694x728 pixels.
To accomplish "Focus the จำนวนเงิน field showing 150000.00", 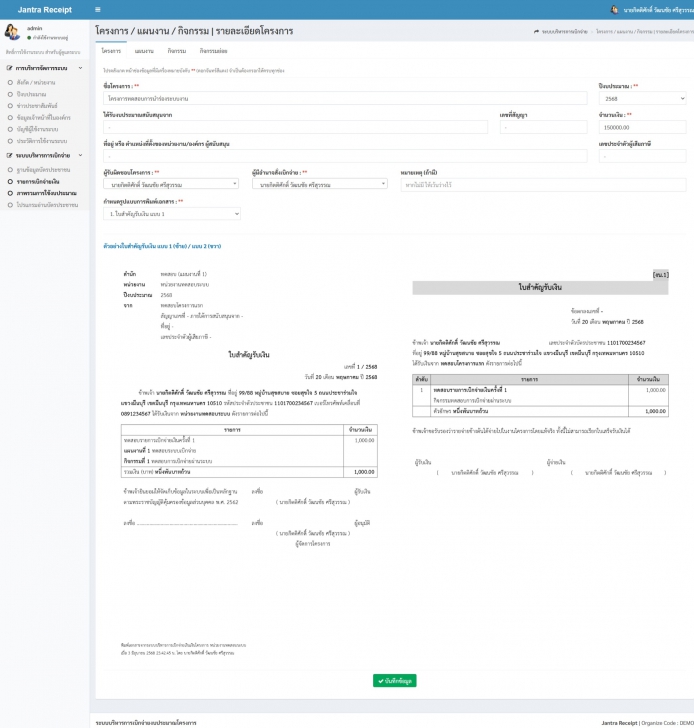I will pos(642,127).
